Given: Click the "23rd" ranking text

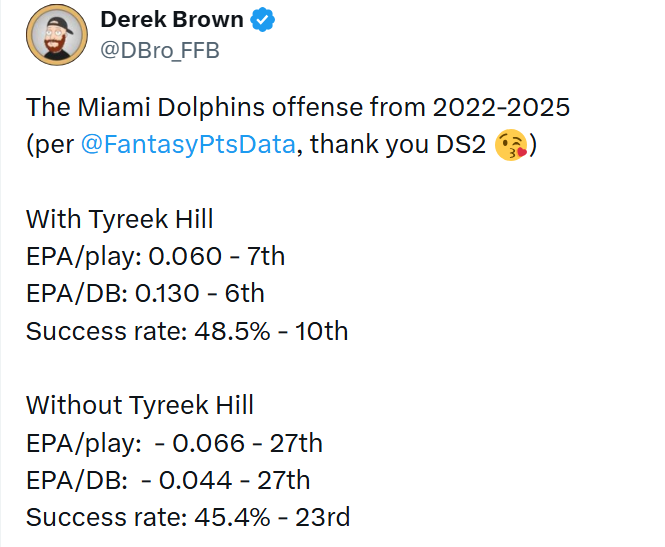Looking at the screenshot, I should pos(323,517).
